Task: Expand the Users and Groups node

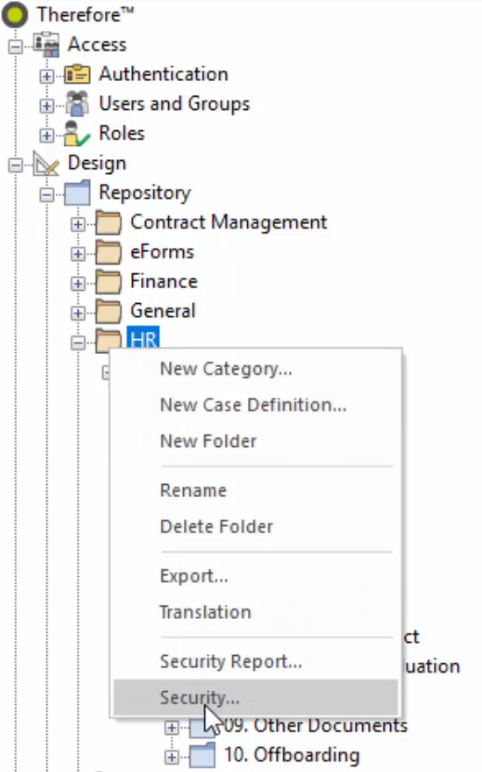Action: click(47, 106)
